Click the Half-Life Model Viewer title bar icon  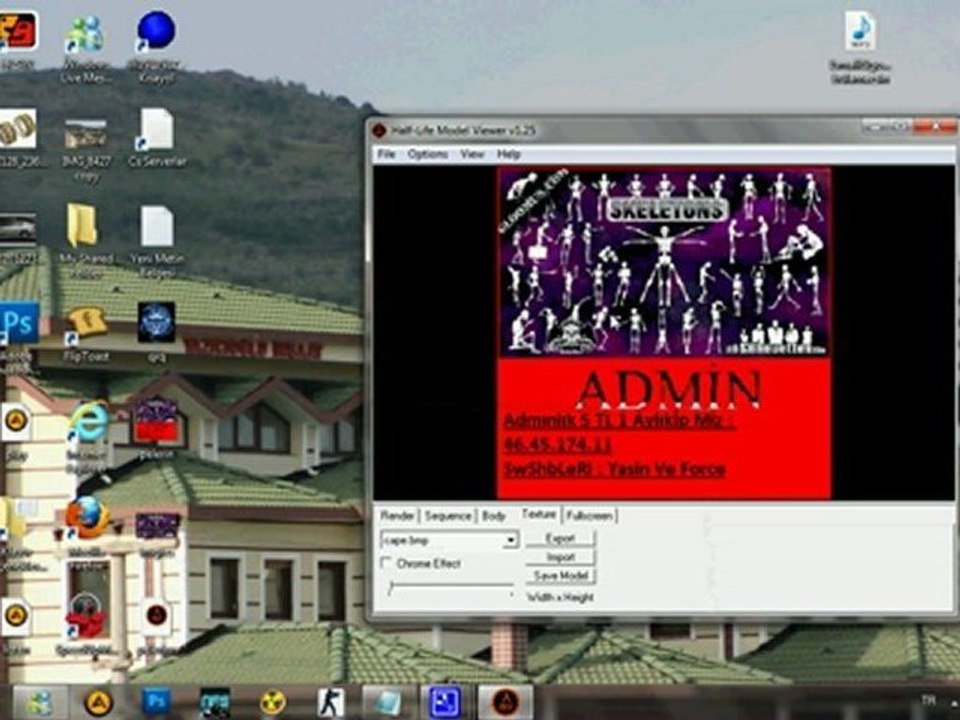379,130
